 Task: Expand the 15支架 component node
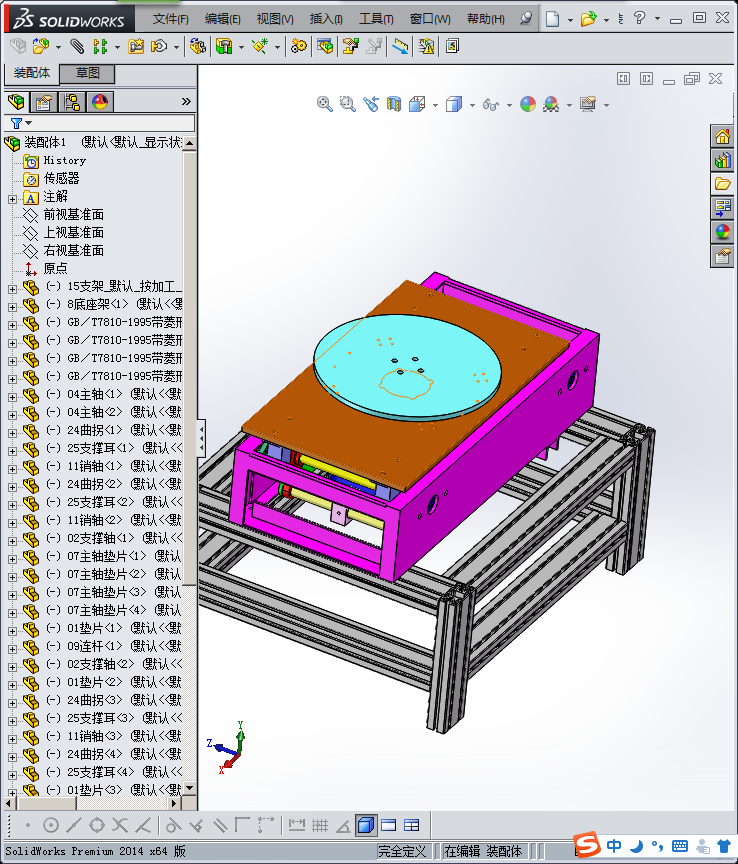coord(12,289)
